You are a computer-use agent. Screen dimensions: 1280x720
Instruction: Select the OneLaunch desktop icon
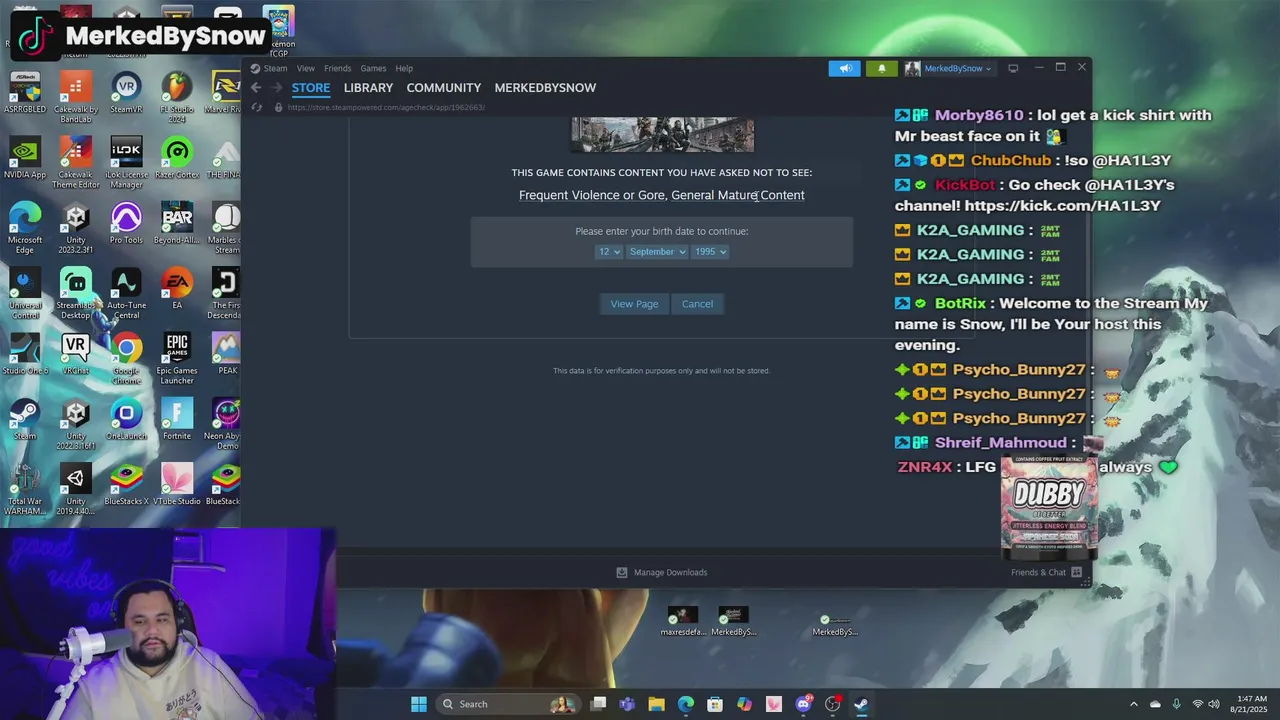tap(126, 420)
